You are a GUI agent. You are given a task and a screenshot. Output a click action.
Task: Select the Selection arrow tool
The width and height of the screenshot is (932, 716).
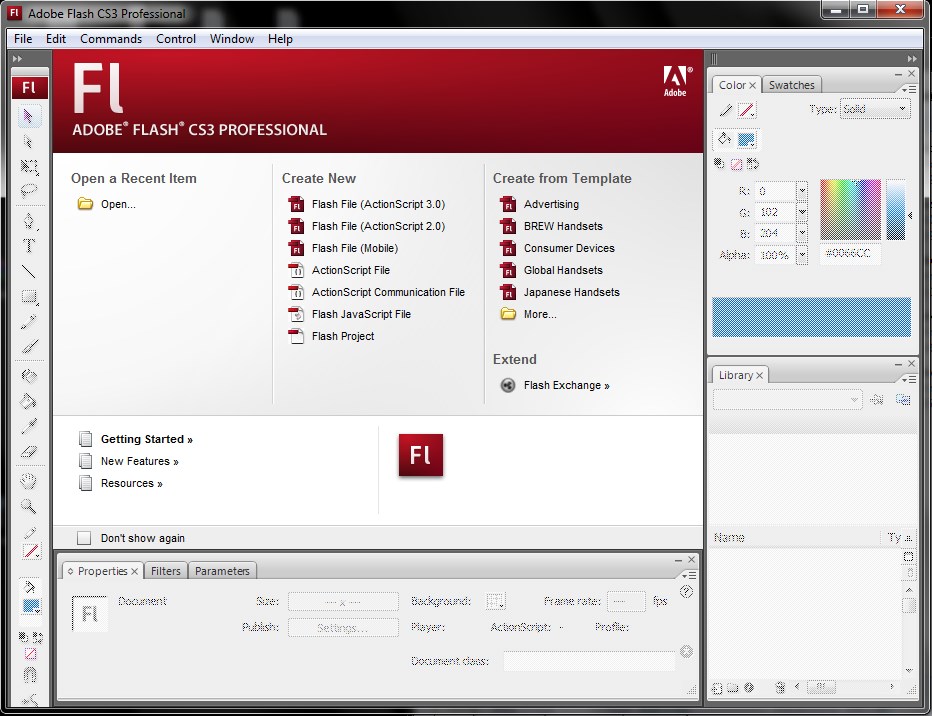29,116
